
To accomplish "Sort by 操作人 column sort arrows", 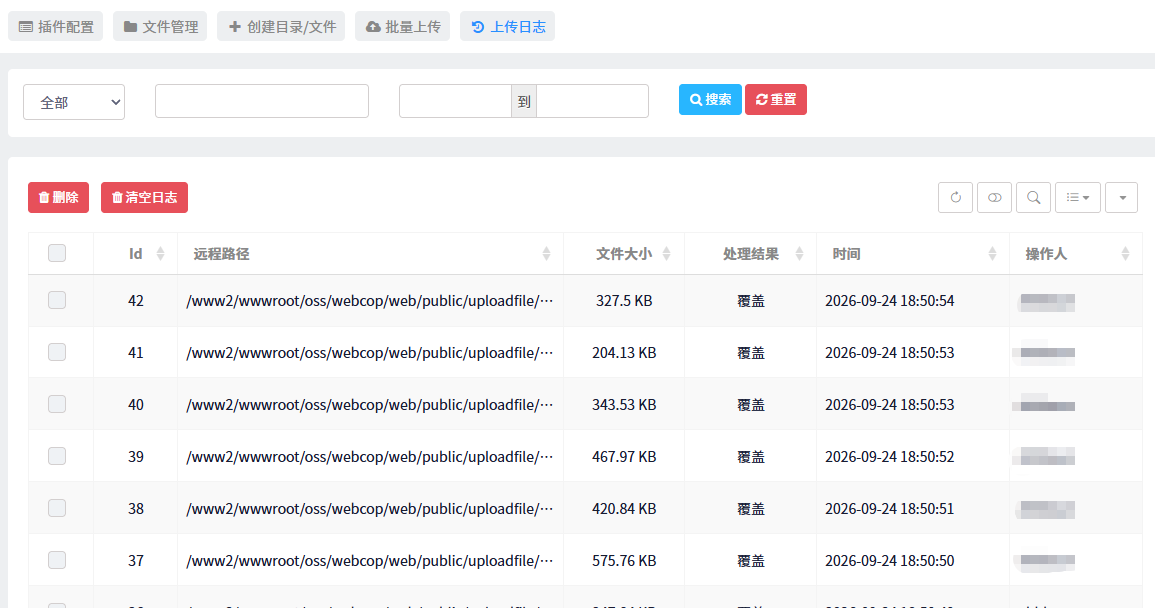I will tap(1126, 254).
